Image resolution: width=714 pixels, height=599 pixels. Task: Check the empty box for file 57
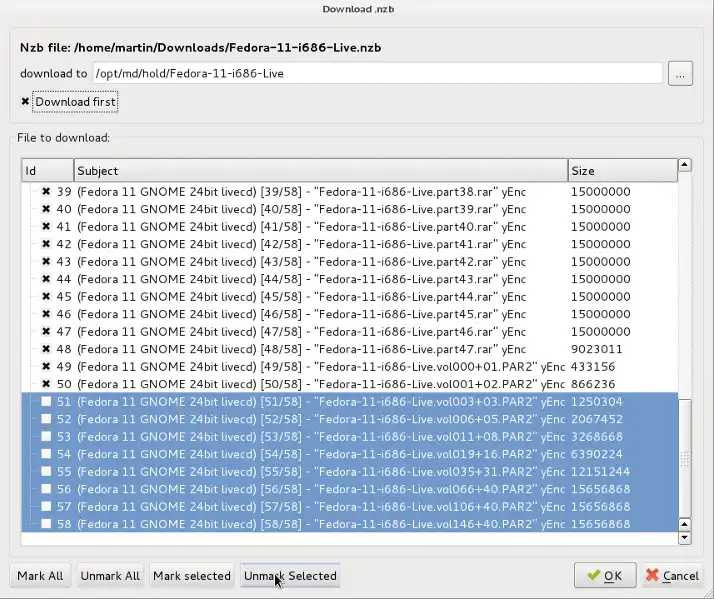click(x=46, y=507)
